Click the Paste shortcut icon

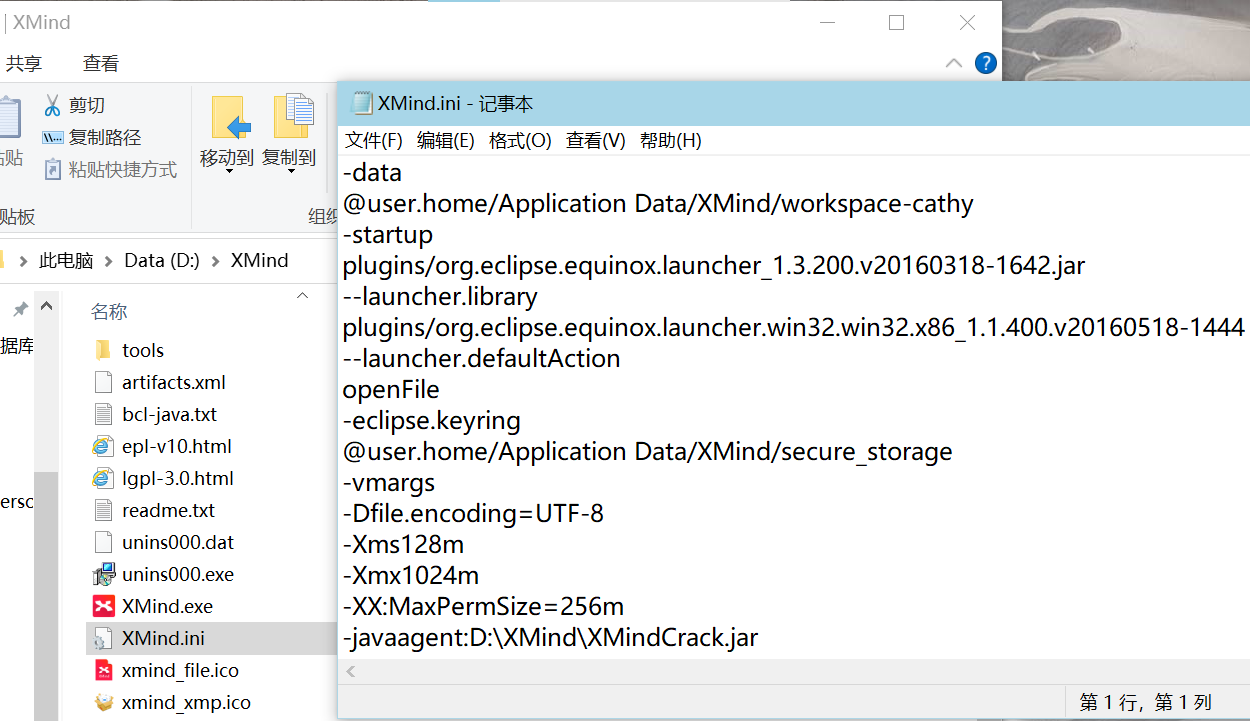pos(52,170)
